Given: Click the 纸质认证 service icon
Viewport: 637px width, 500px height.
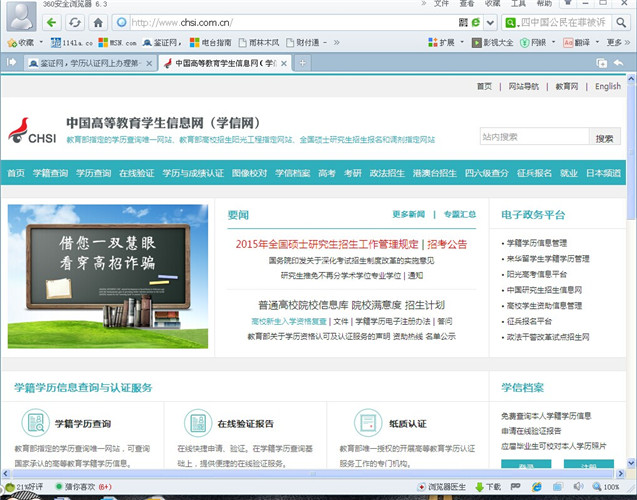Looking at the screenshot, I should pos(368,423).
